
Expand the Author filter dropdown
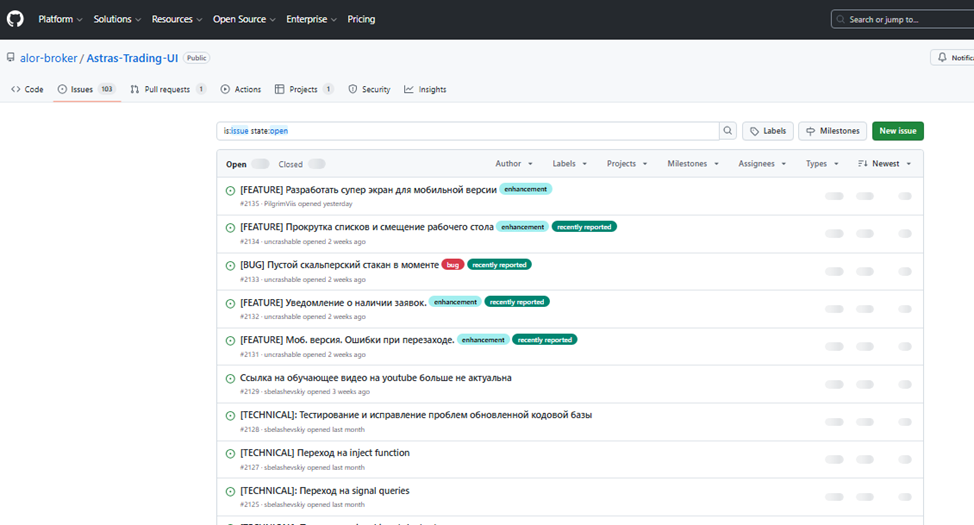(514, 164)
